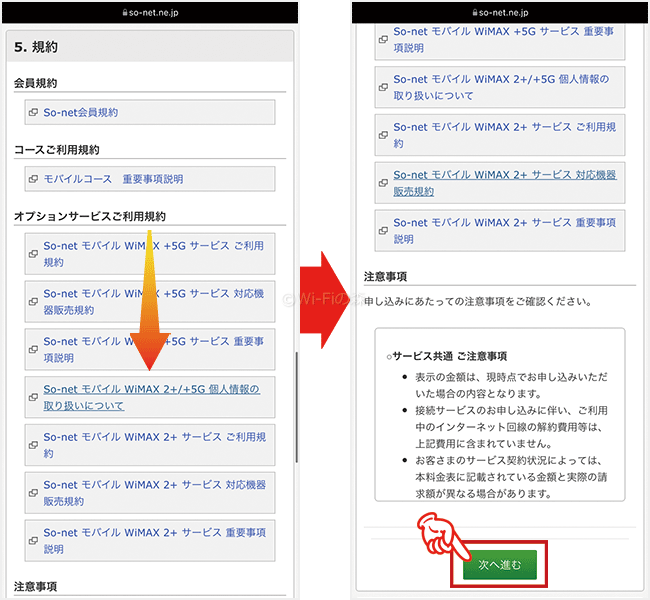The height and width of the screenshot is (600, 650).
Task: Open underlined 2+ 対応機器販売規約 link in right screen
Action: coord(505,183)
